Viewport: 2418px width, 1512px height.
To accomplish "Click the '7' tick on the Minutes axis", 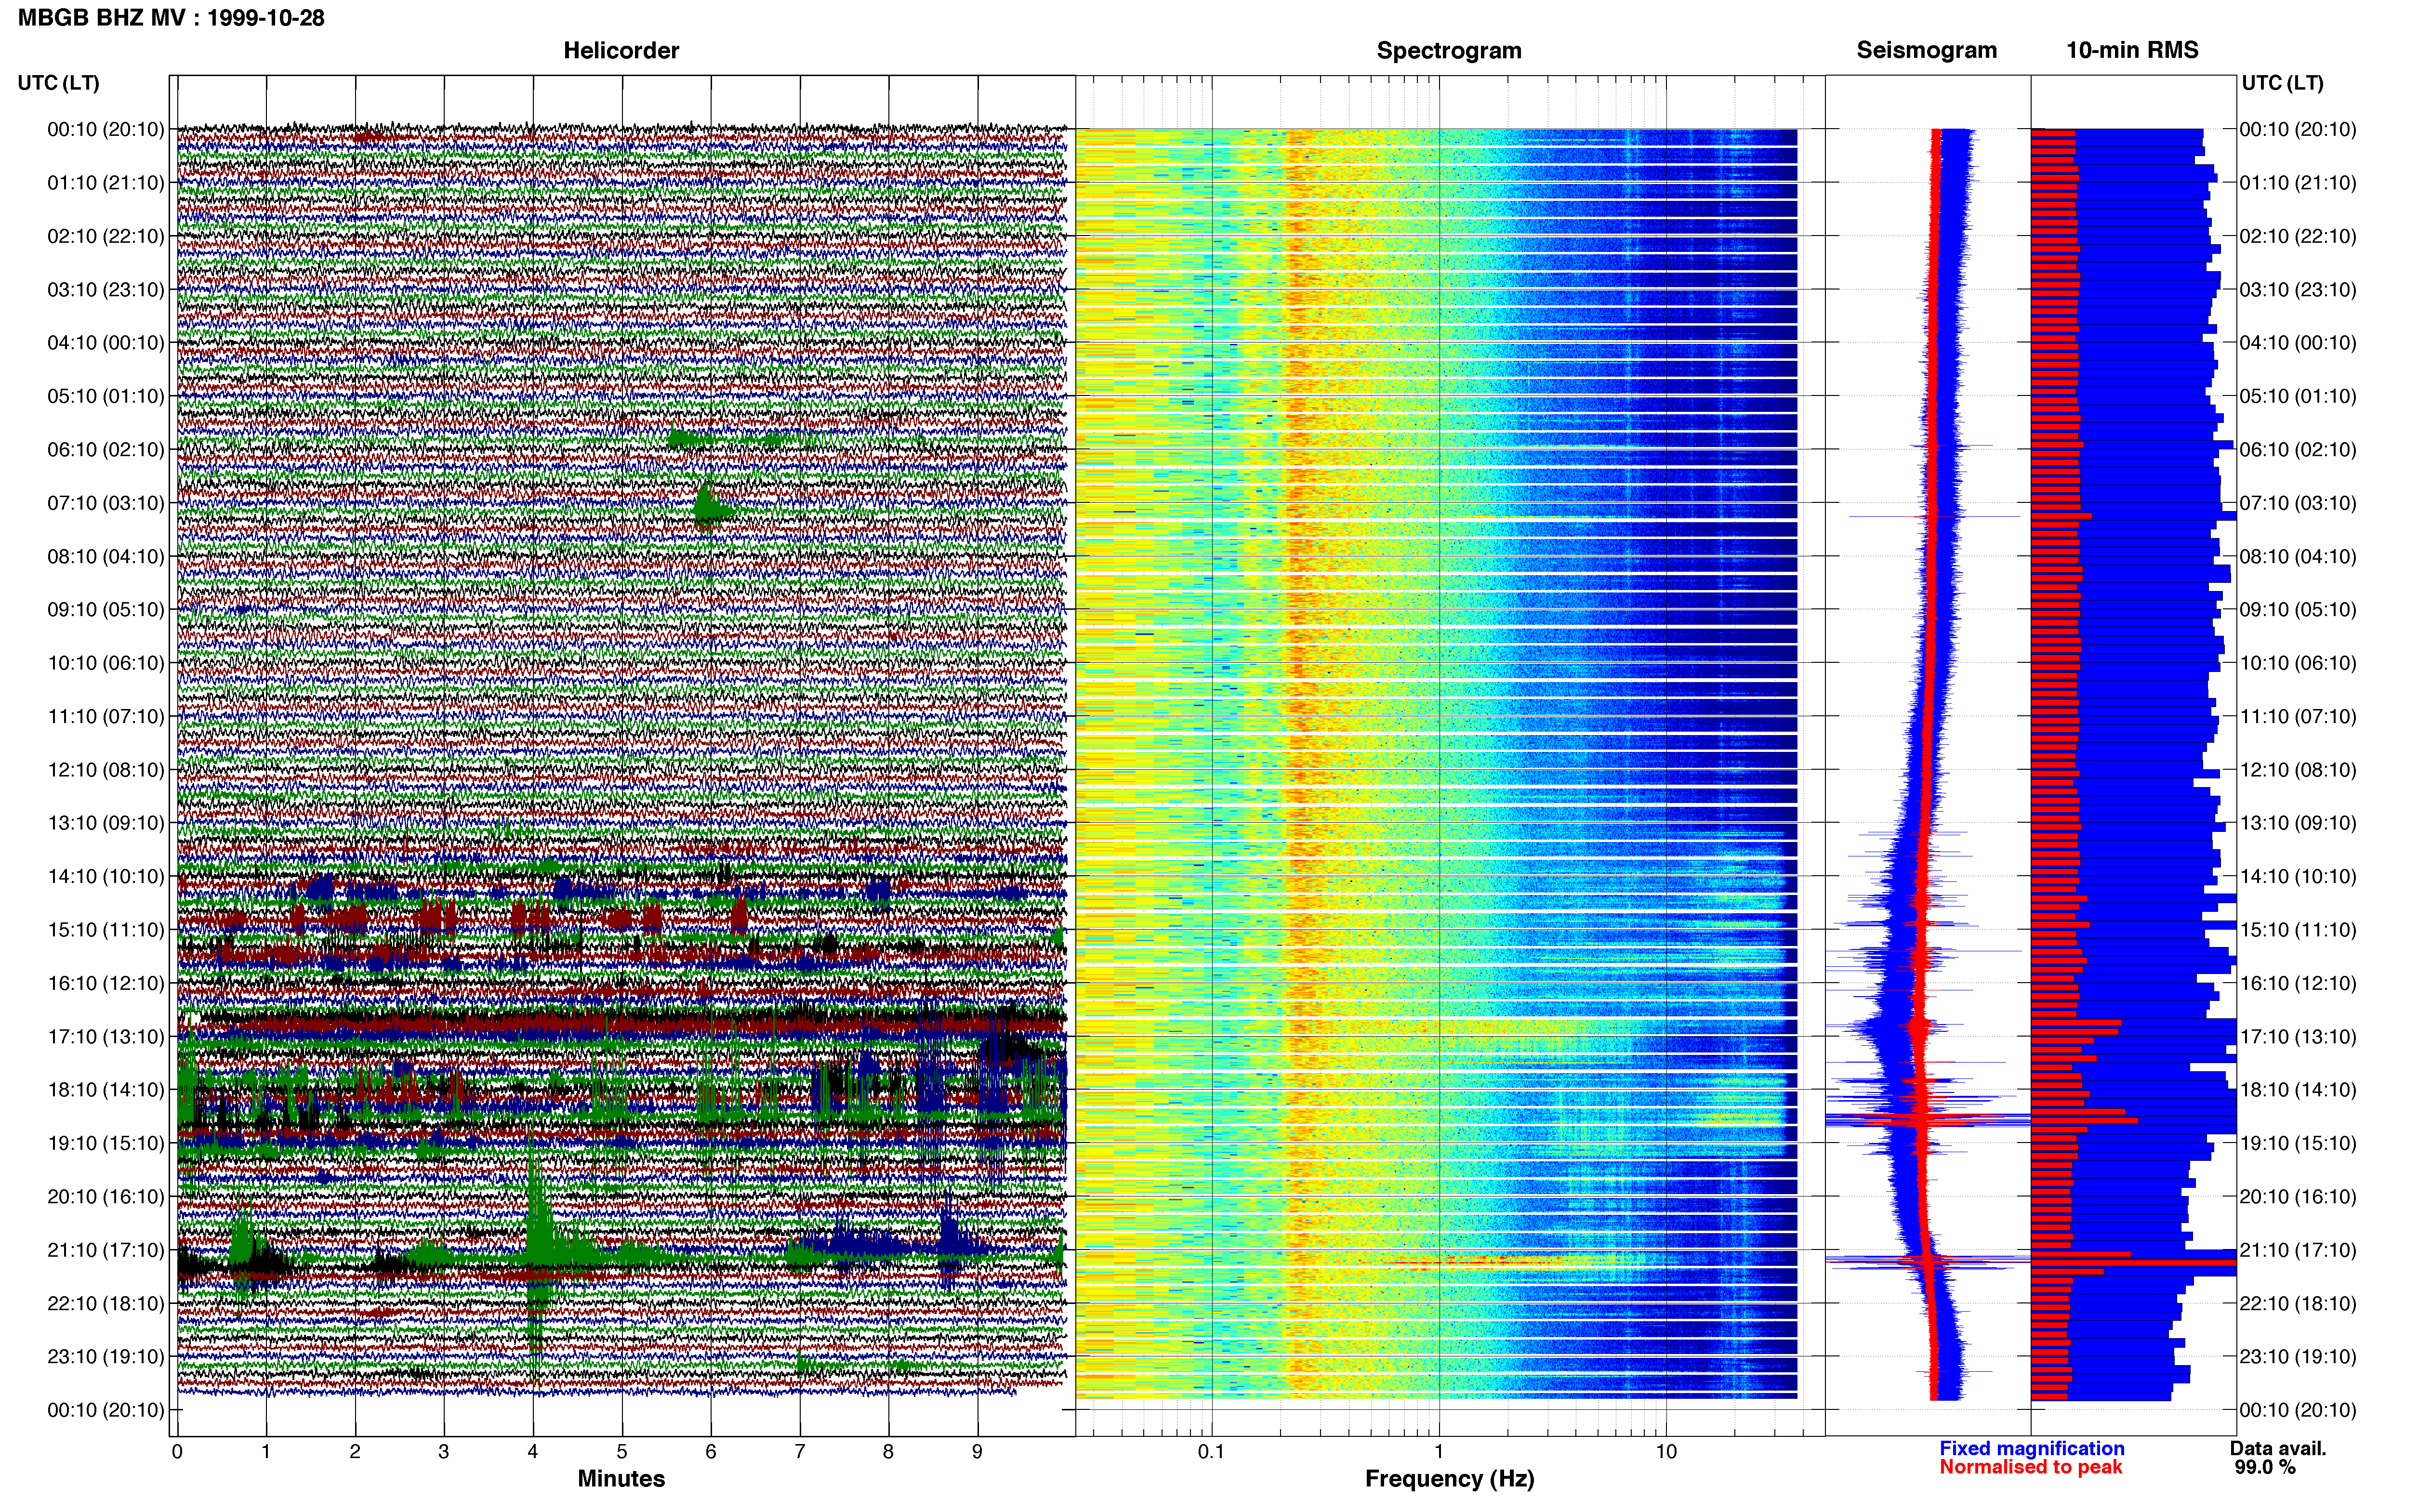I will [x=800, y=1452].
